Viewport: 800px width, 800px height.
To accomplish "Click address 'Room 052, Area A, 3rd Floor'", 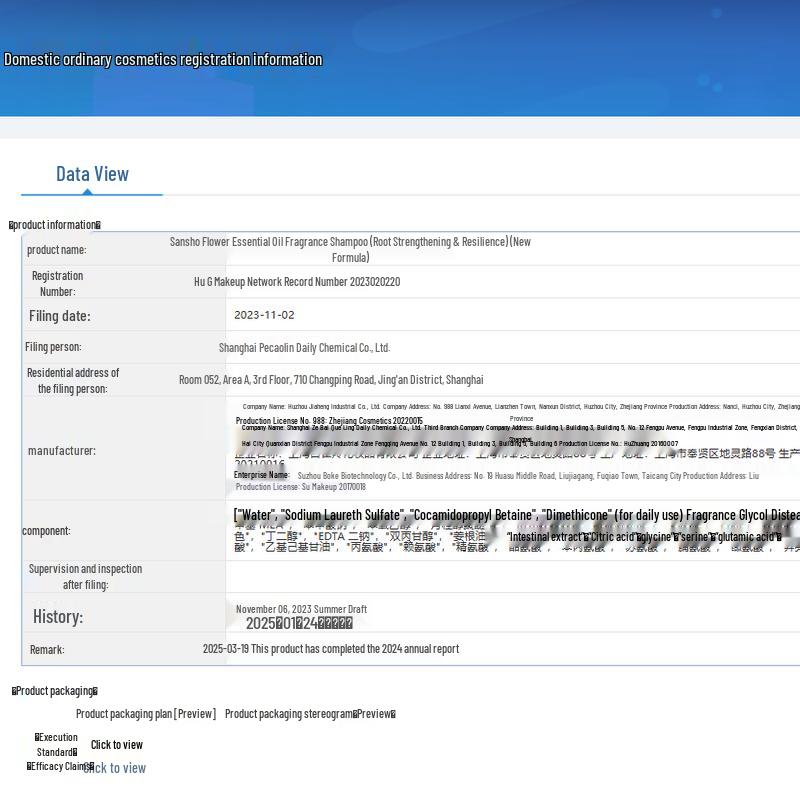I will pyautogui.click(x=331, y=380).
